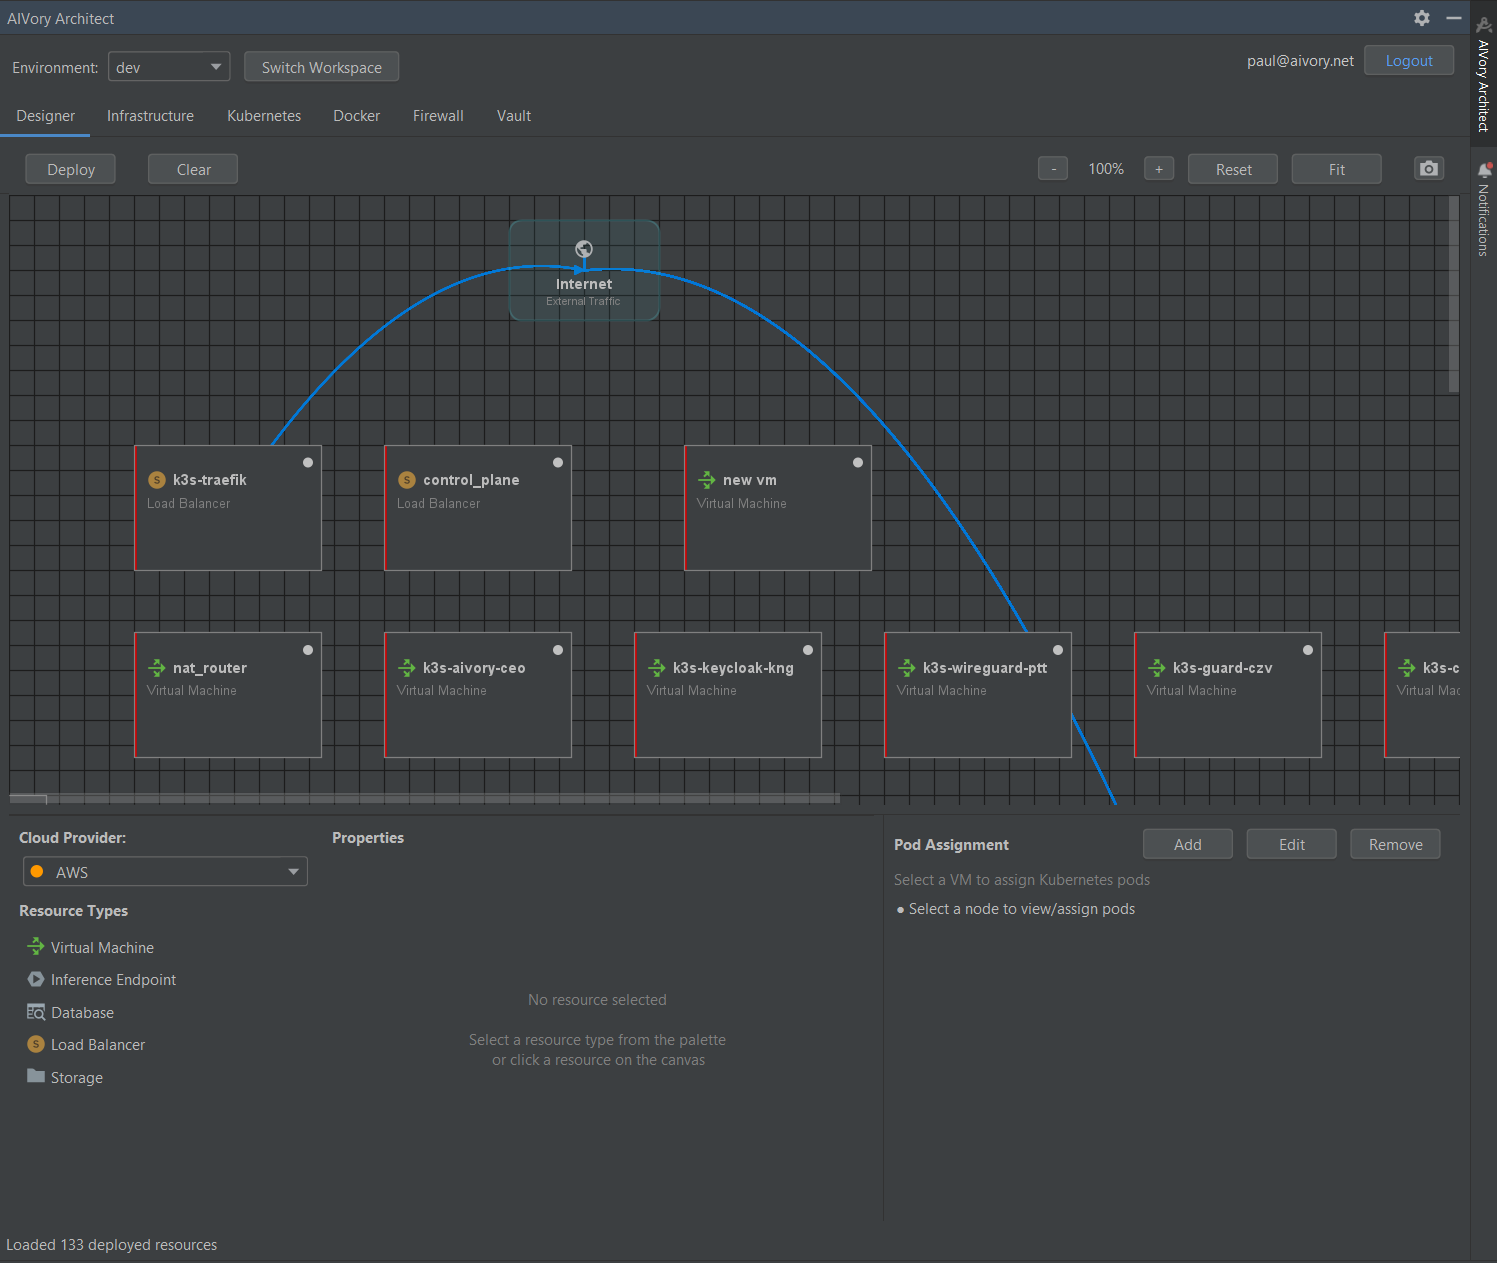Open the Firewall tab
The height and width of the screenshot is (1263, 1497).
pyautogui.click(x=438, y=116)
